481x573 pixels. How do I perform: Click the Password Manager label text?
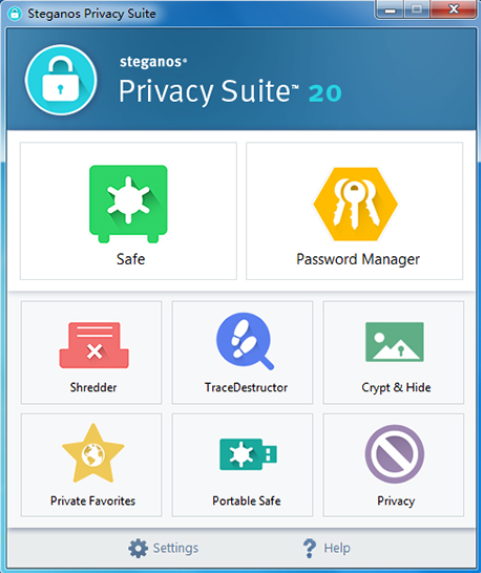coord(358,259)
